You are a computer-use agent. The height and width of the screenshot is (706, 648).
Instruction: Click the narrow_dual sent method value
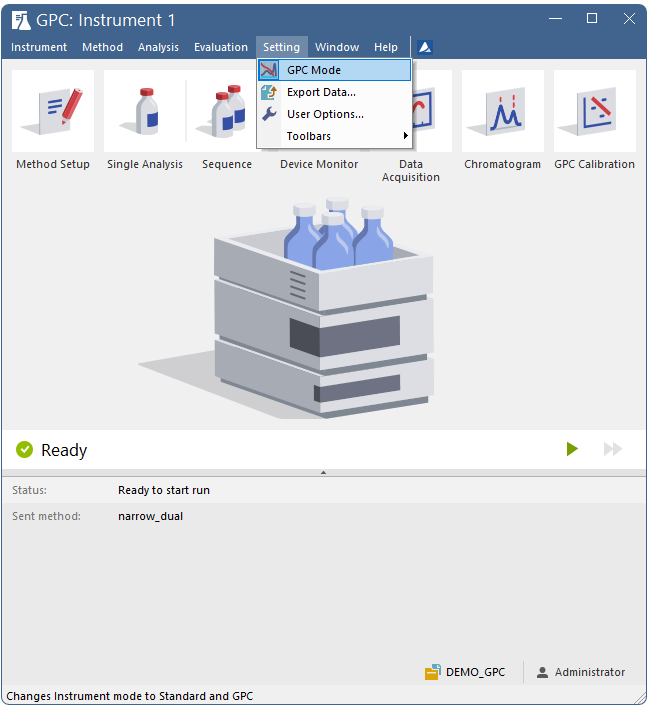(x=150, y=516)
